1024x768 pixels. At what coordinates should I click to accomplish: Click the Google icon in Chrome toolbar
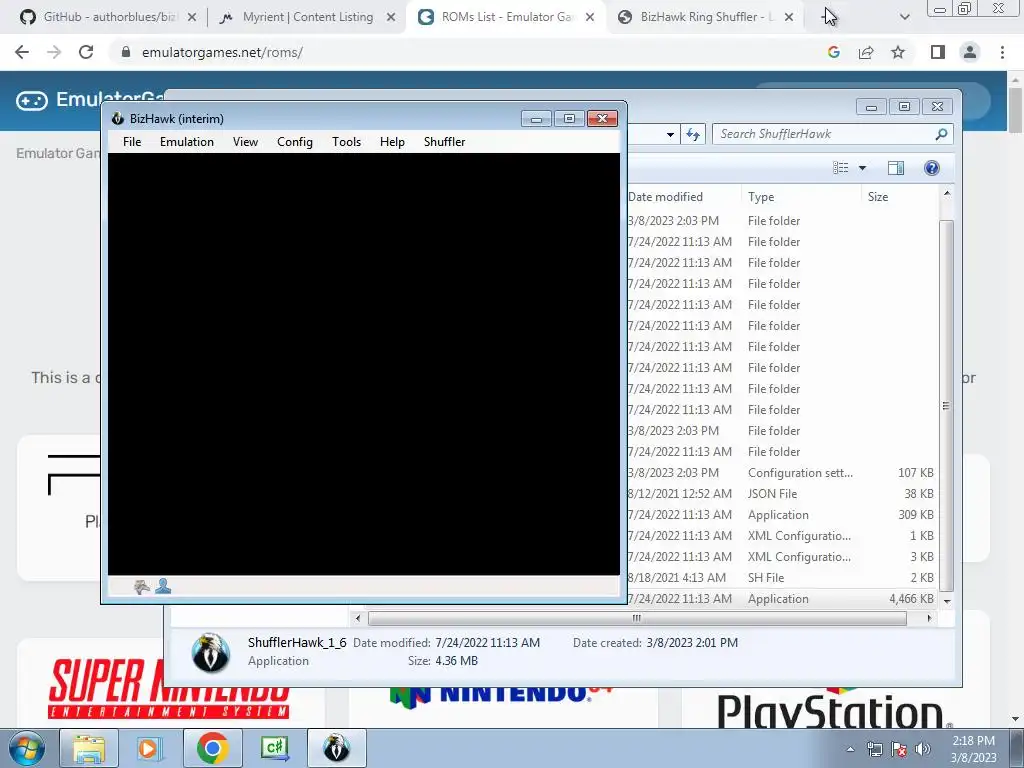(833, 52)
